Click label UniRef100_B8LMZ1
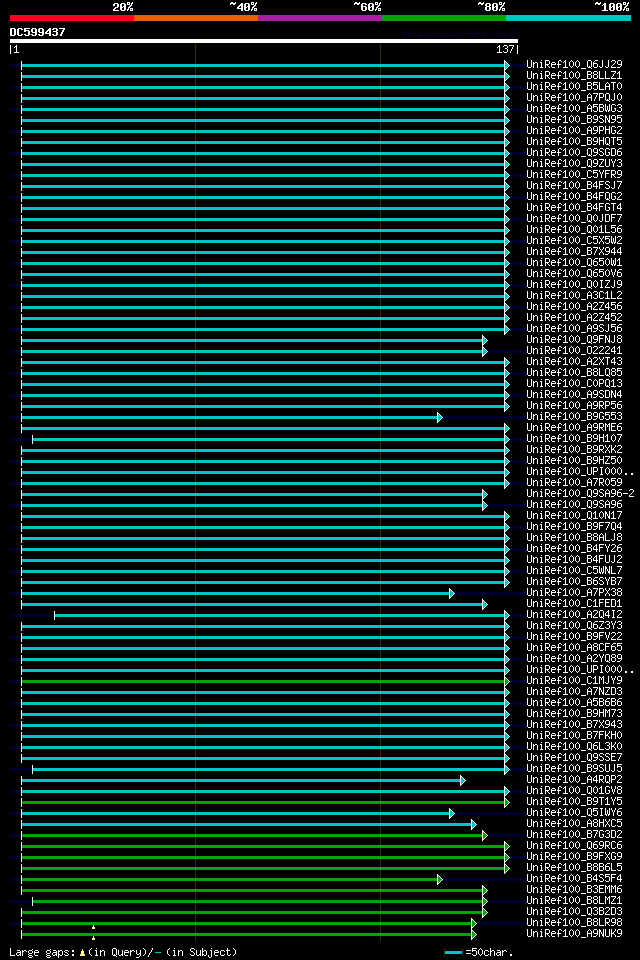 coord(574,901)
